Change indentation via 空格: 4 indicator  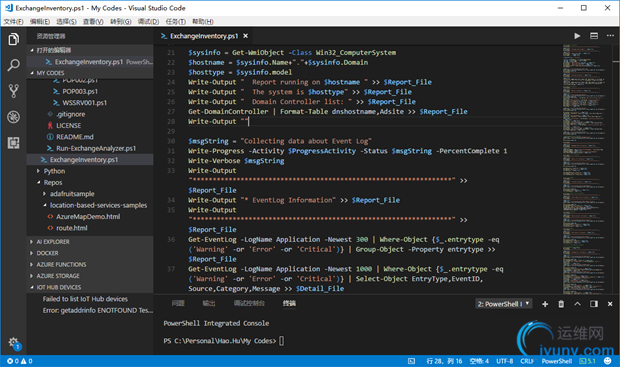coord(479,361)
